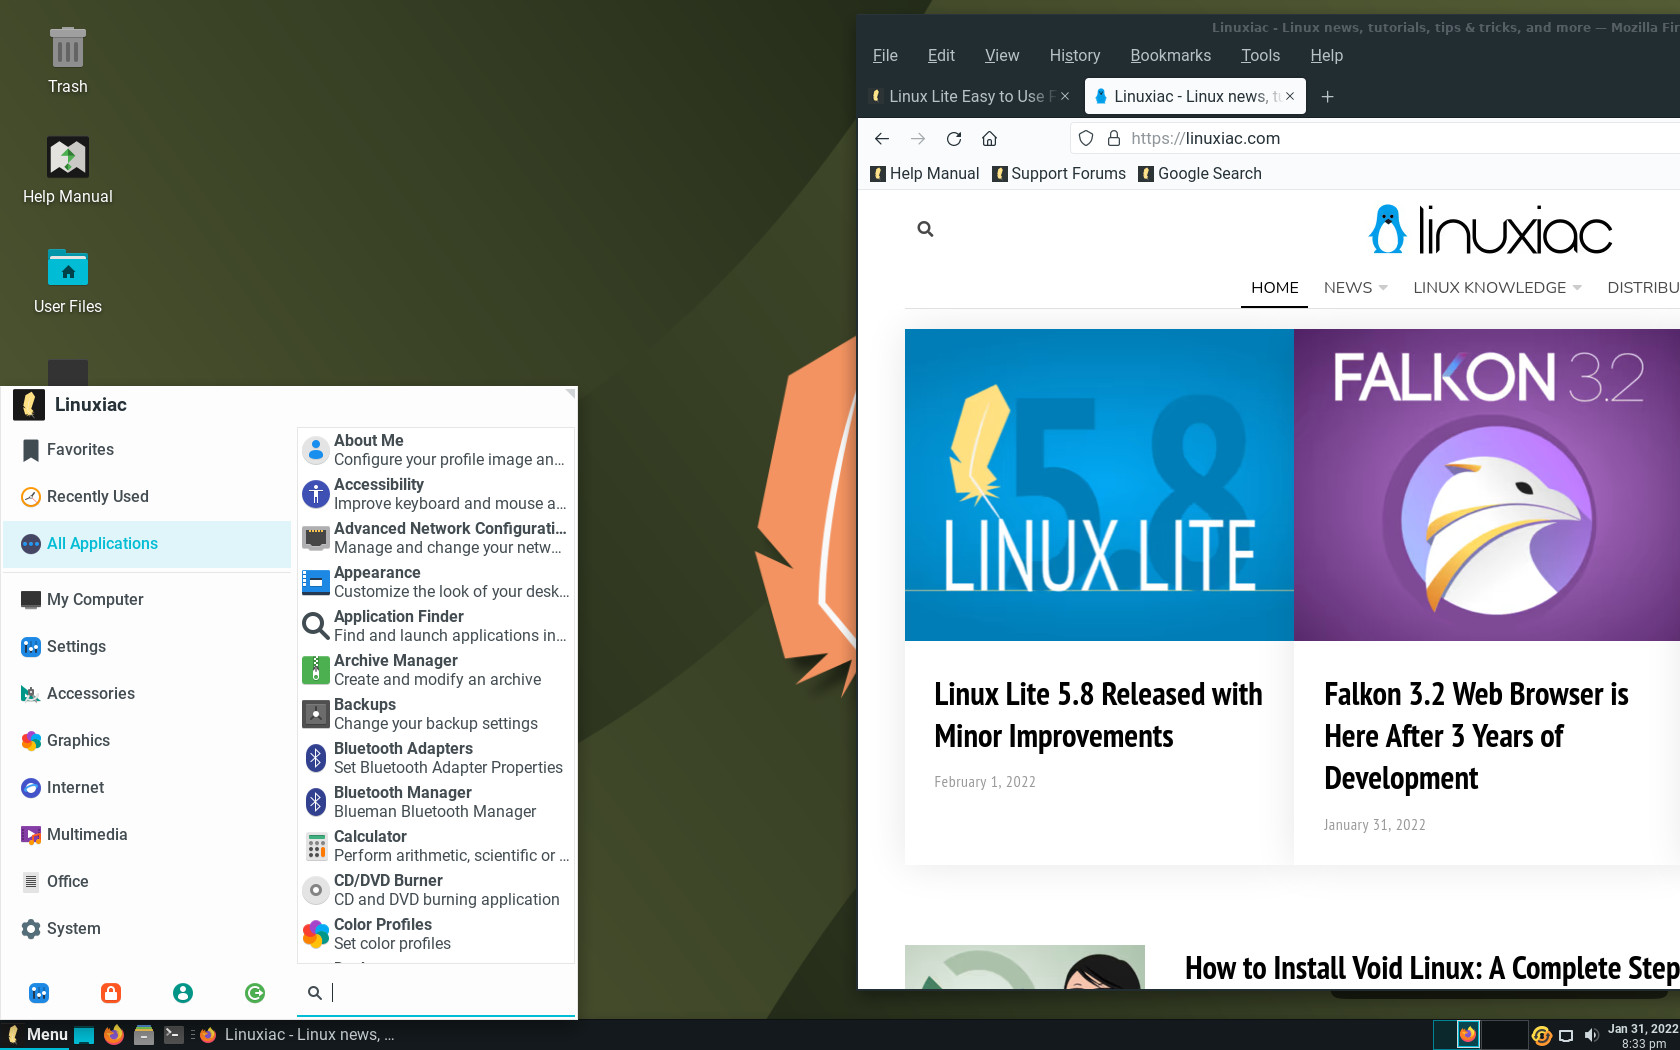Viewport: 1680px width, 1050px height.
Task: Click the Home button in Firefox toolbar
Action: (x=989, y=138)
